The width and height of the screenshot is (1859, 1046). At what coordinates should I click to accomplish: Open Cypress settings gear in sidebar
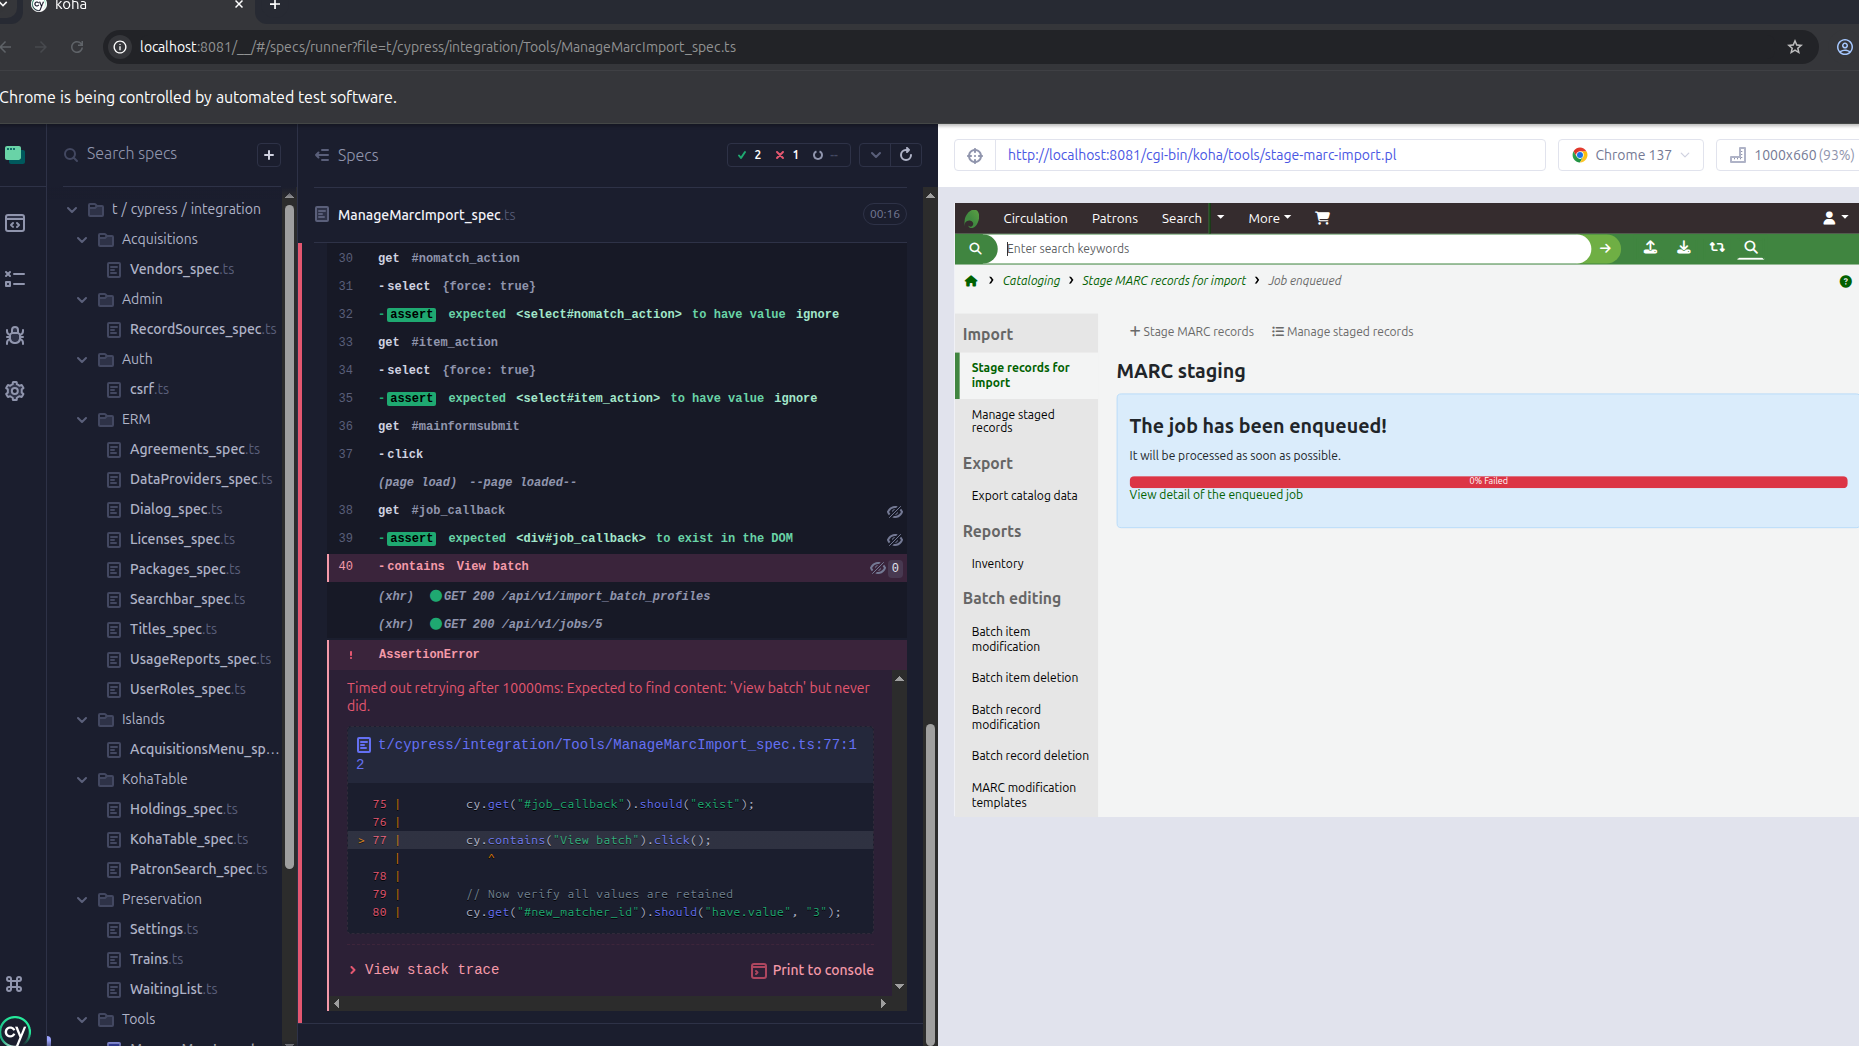pyautogui.click(x=15, y=391)
